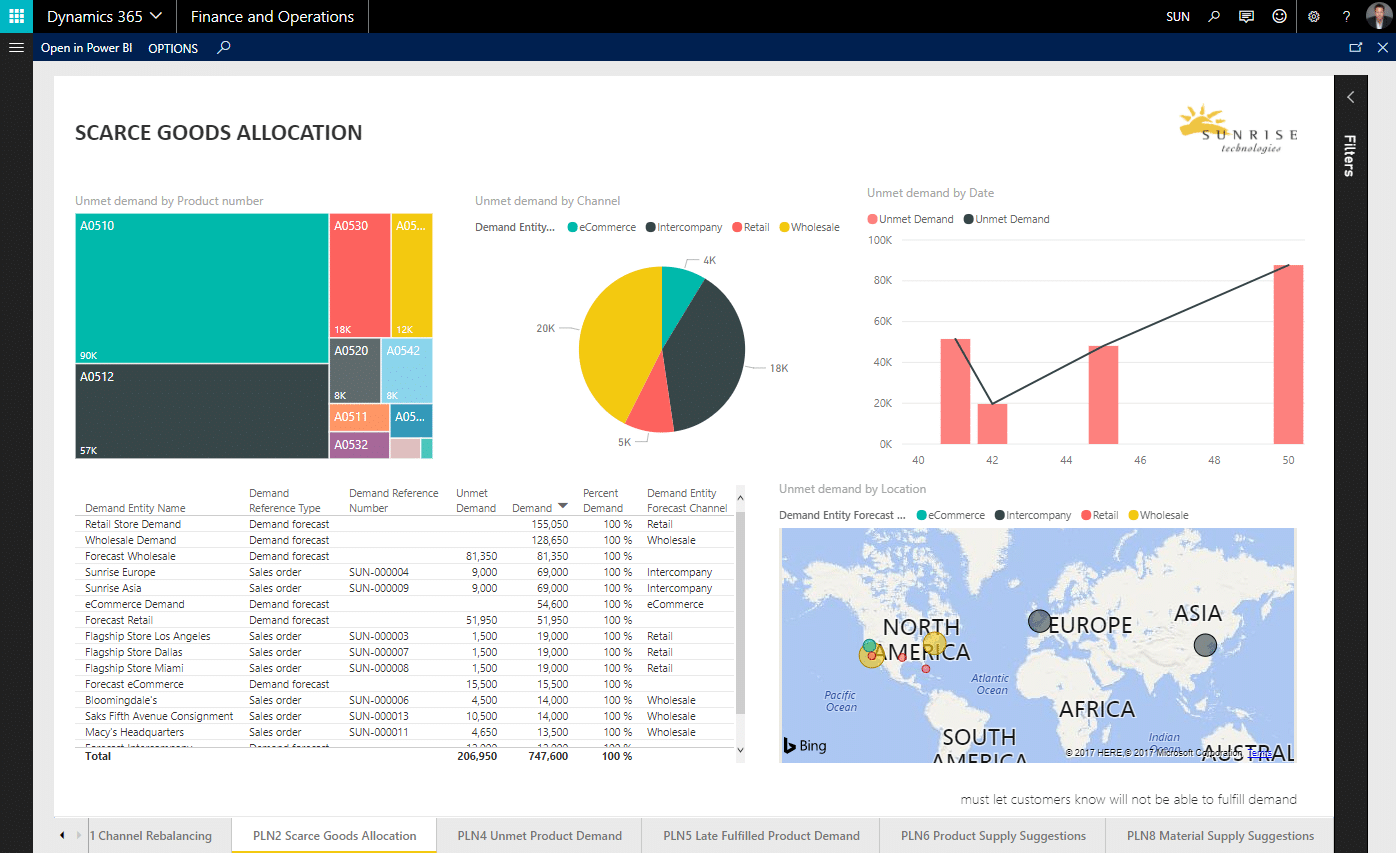This screenshot has height=853, width=1396.
Task: Click Intercompany legend in map visual
Action: (x=1033, y=515)
